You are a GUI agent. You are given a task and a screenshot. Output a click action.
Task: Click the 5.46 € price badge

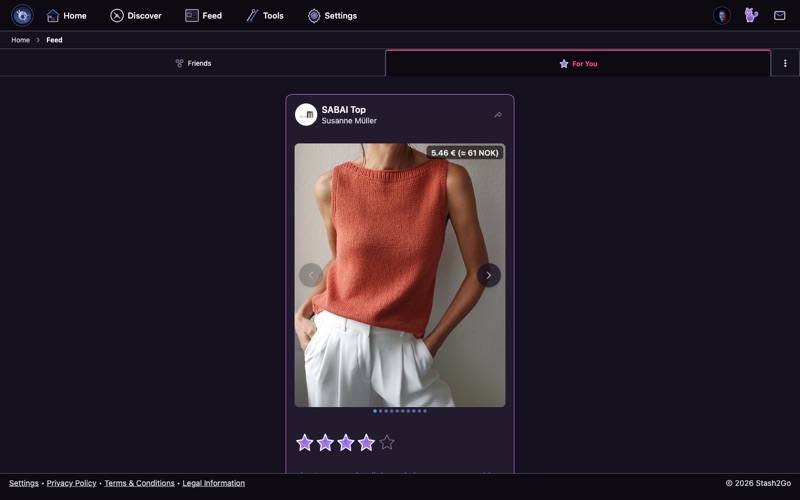[465, 153]
